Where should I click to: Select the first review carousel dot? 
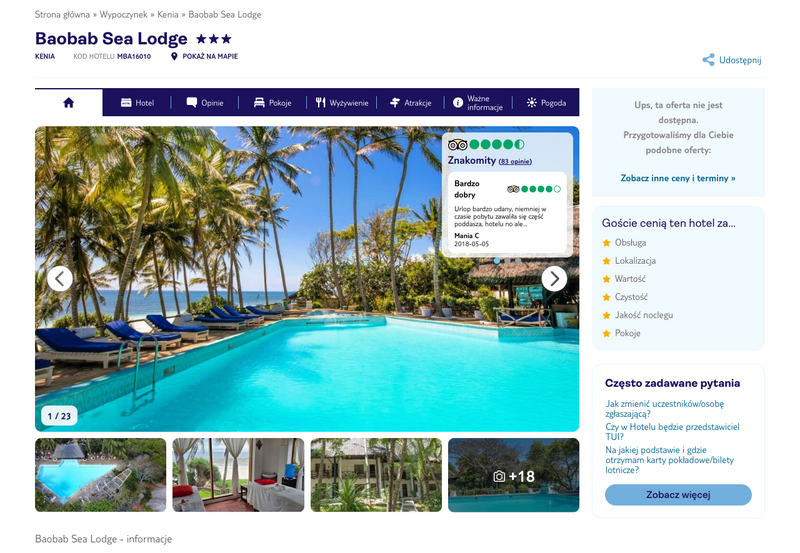[x=497, y=261]
